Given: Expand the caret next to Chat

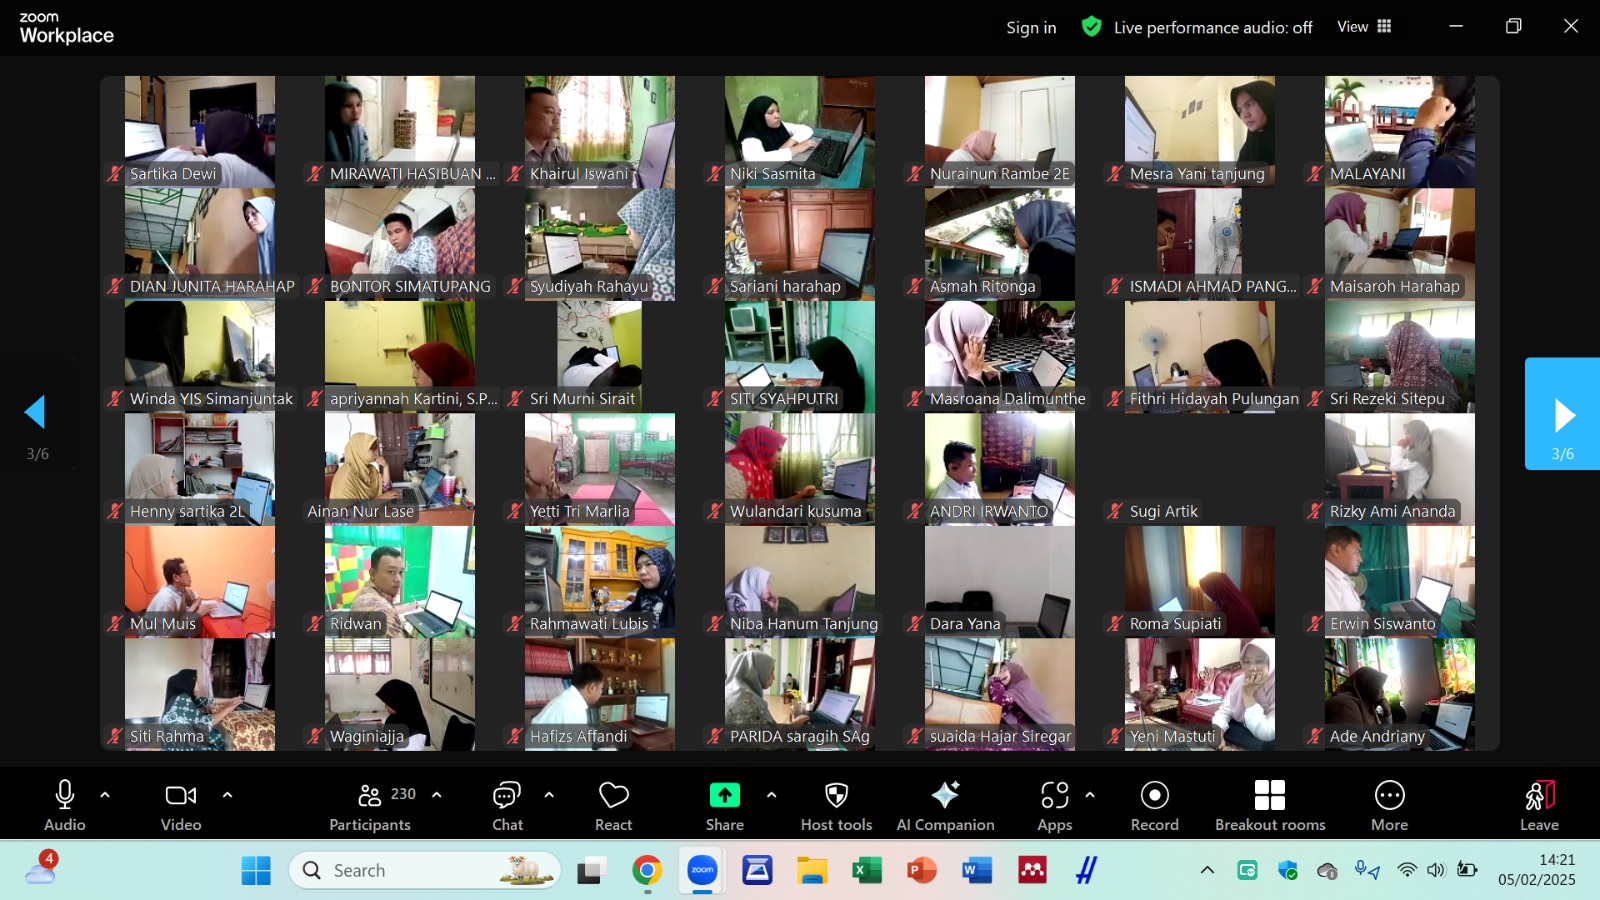Looking at the screenshot, I should coord(549,795).
